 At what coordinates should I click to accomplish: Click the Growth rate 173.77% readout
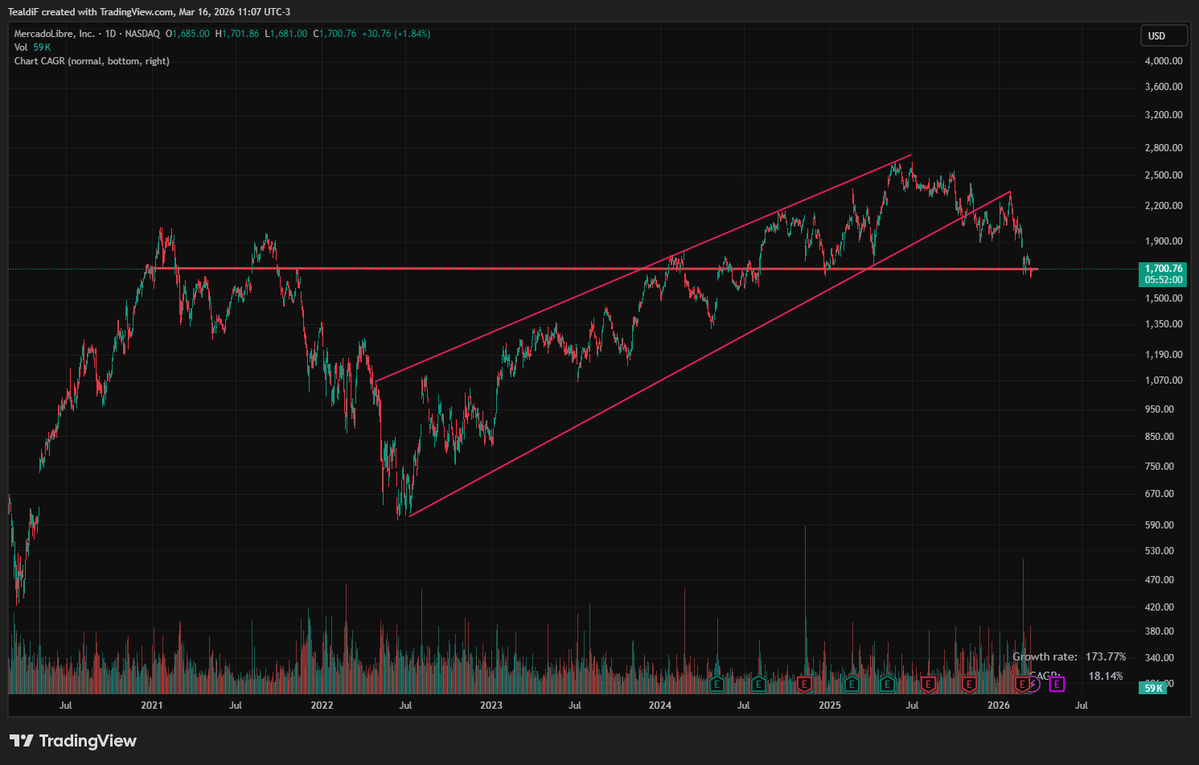(x=1069, y=656)
